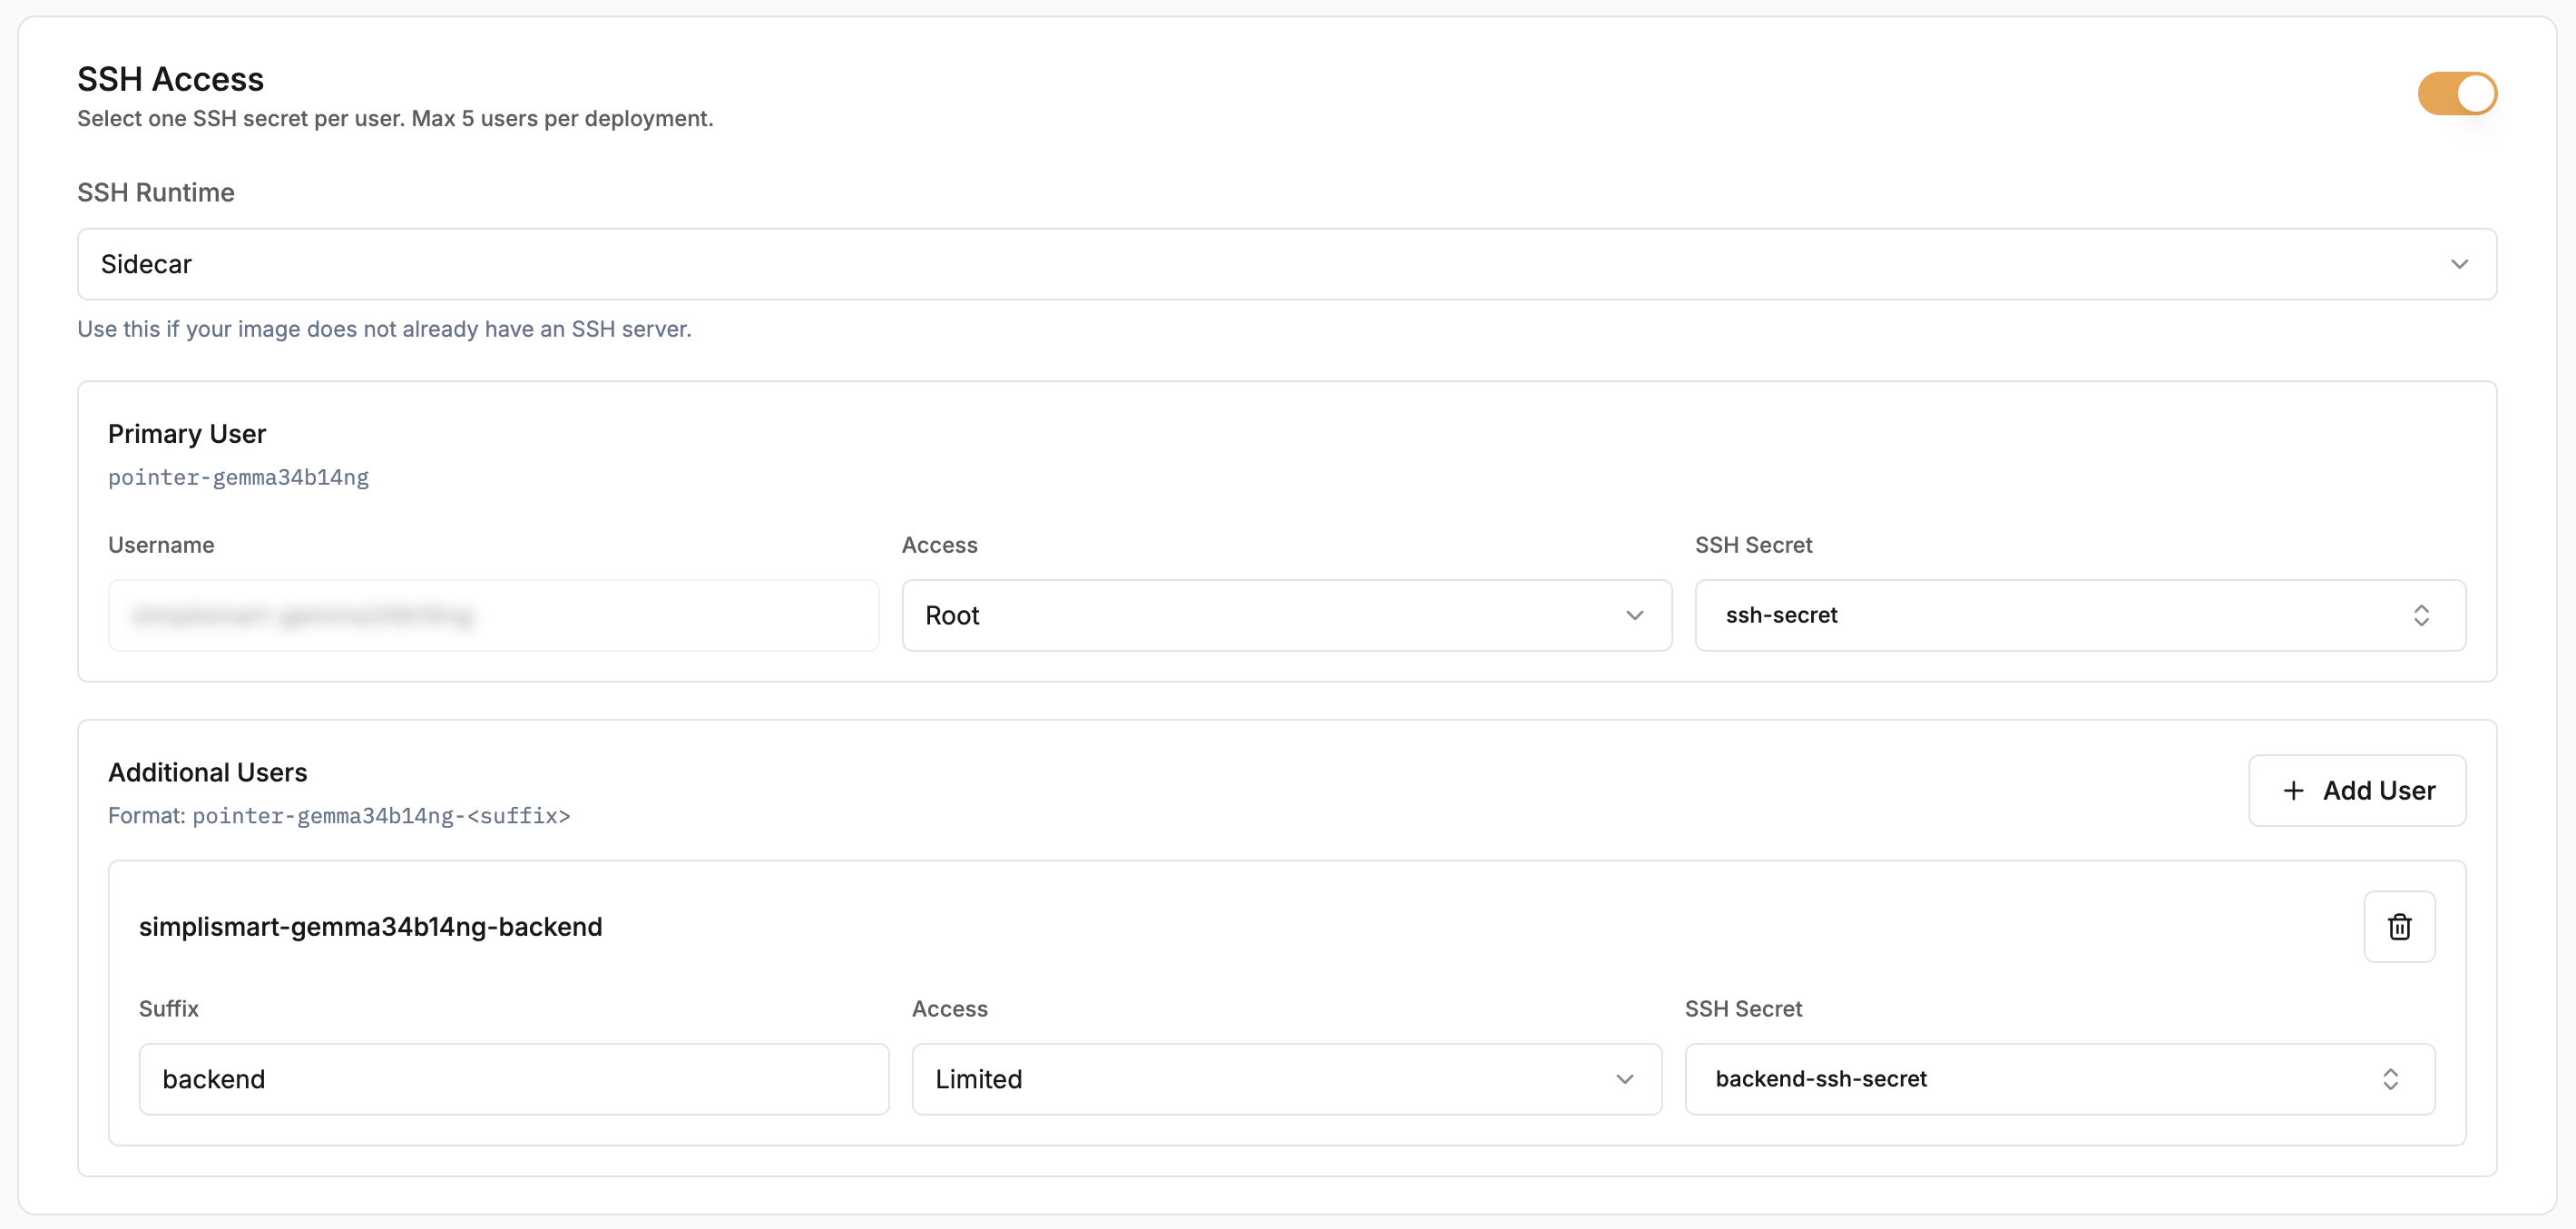Open the SSH Runtime Sidecar dropdown
The image size is (2576, 1229).
(1287, 264)
